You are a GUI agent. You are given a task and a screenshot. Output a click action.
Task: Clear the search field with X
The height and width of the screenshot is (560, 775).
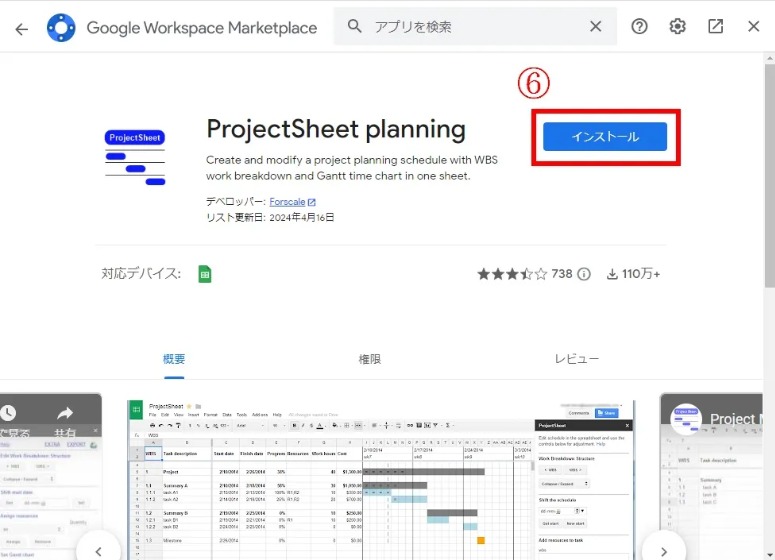596,26
